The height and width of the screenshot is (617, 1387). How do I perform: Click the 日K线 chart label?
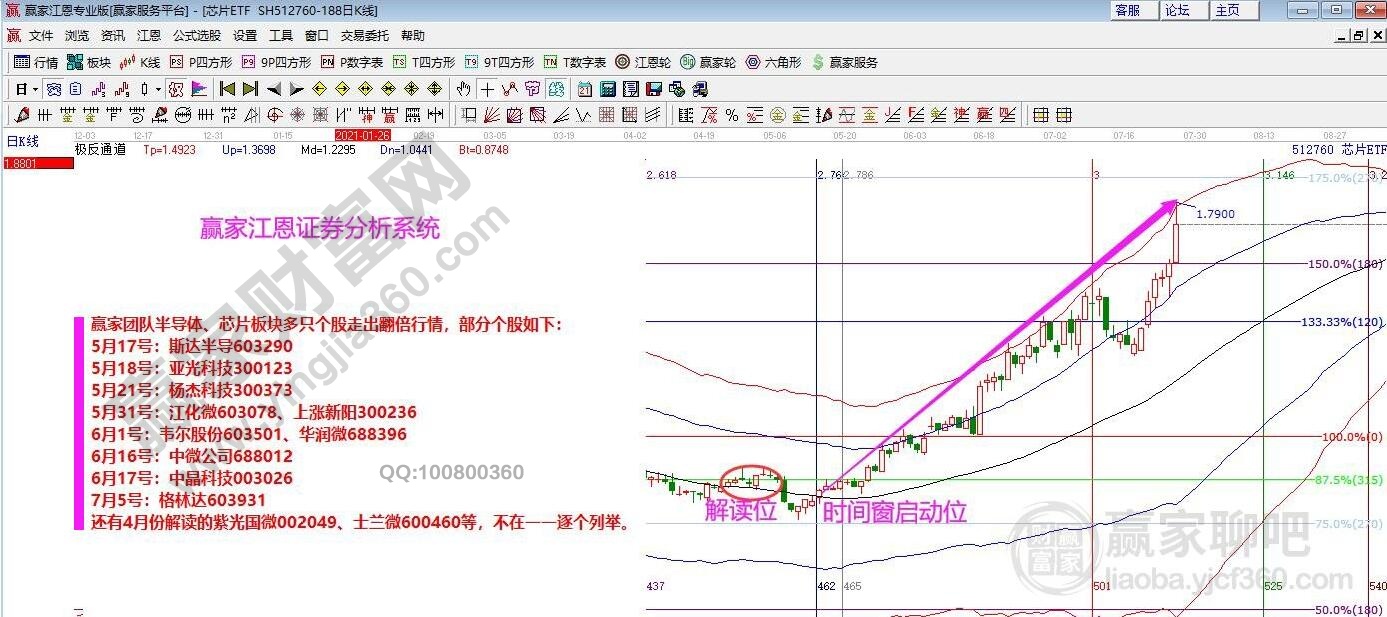23,142
